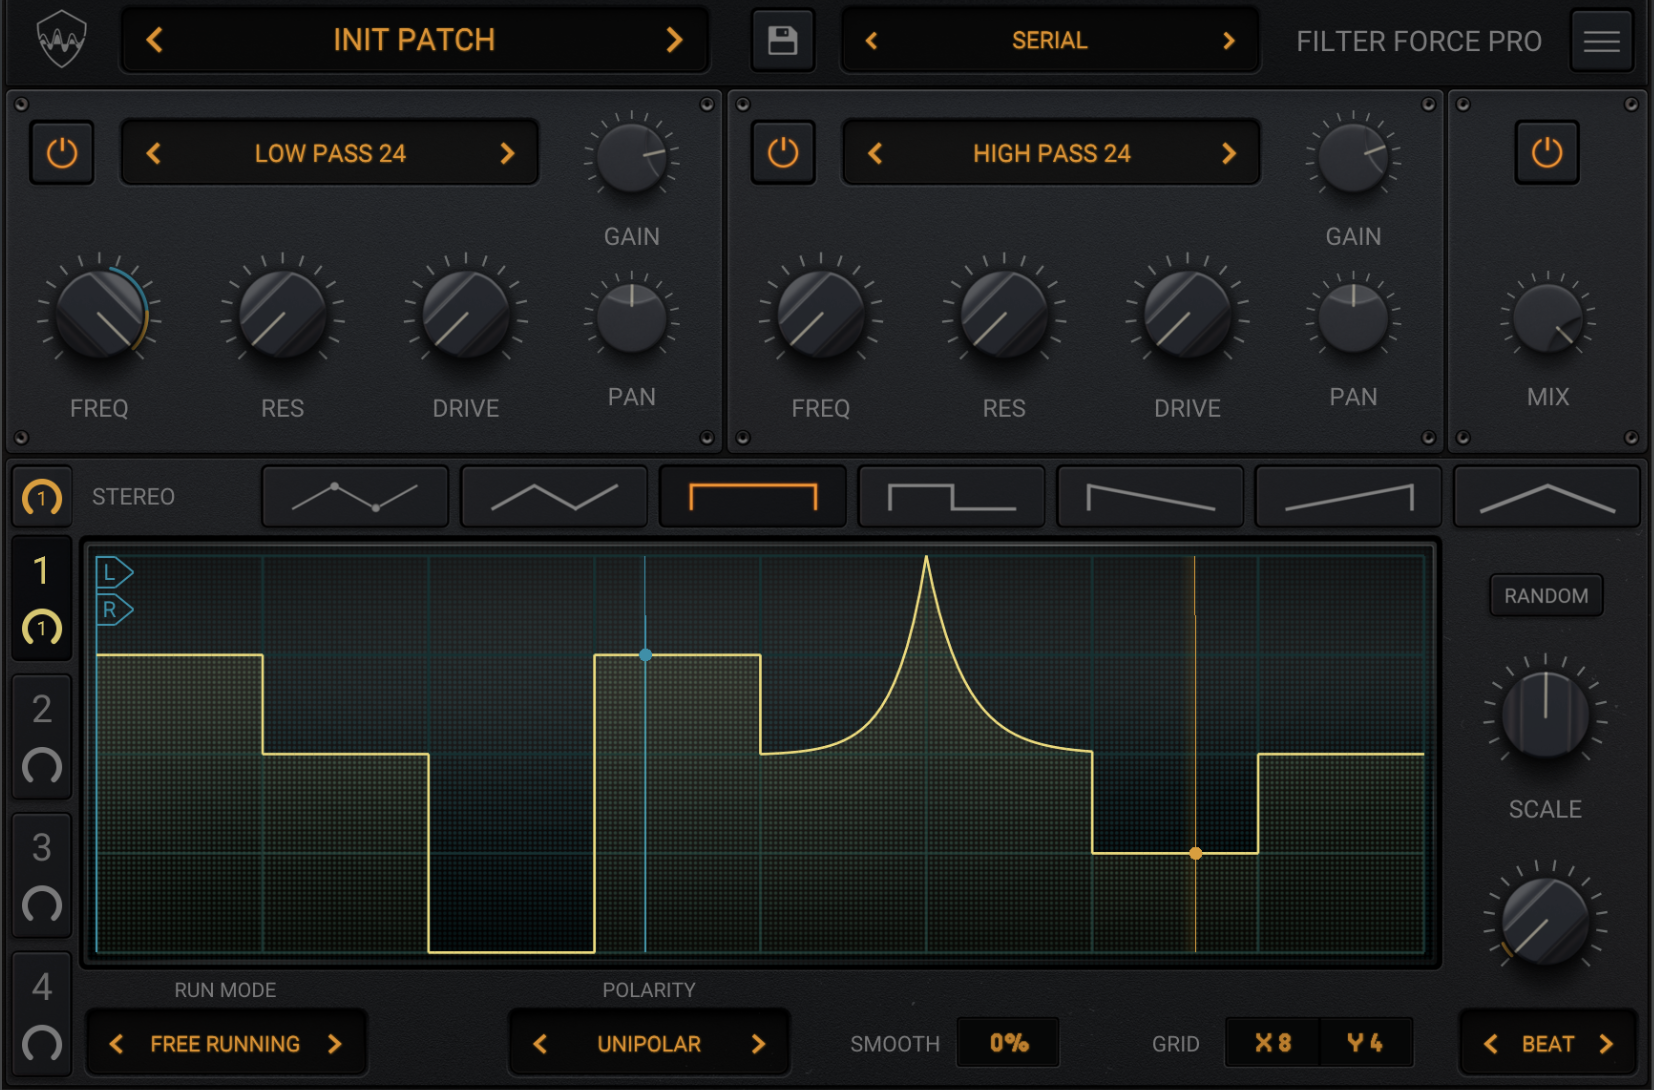Click the blue node on the LFO curve
Image resolution: width=1654 pixels, height=1090 pixels.
coord(645,655)
